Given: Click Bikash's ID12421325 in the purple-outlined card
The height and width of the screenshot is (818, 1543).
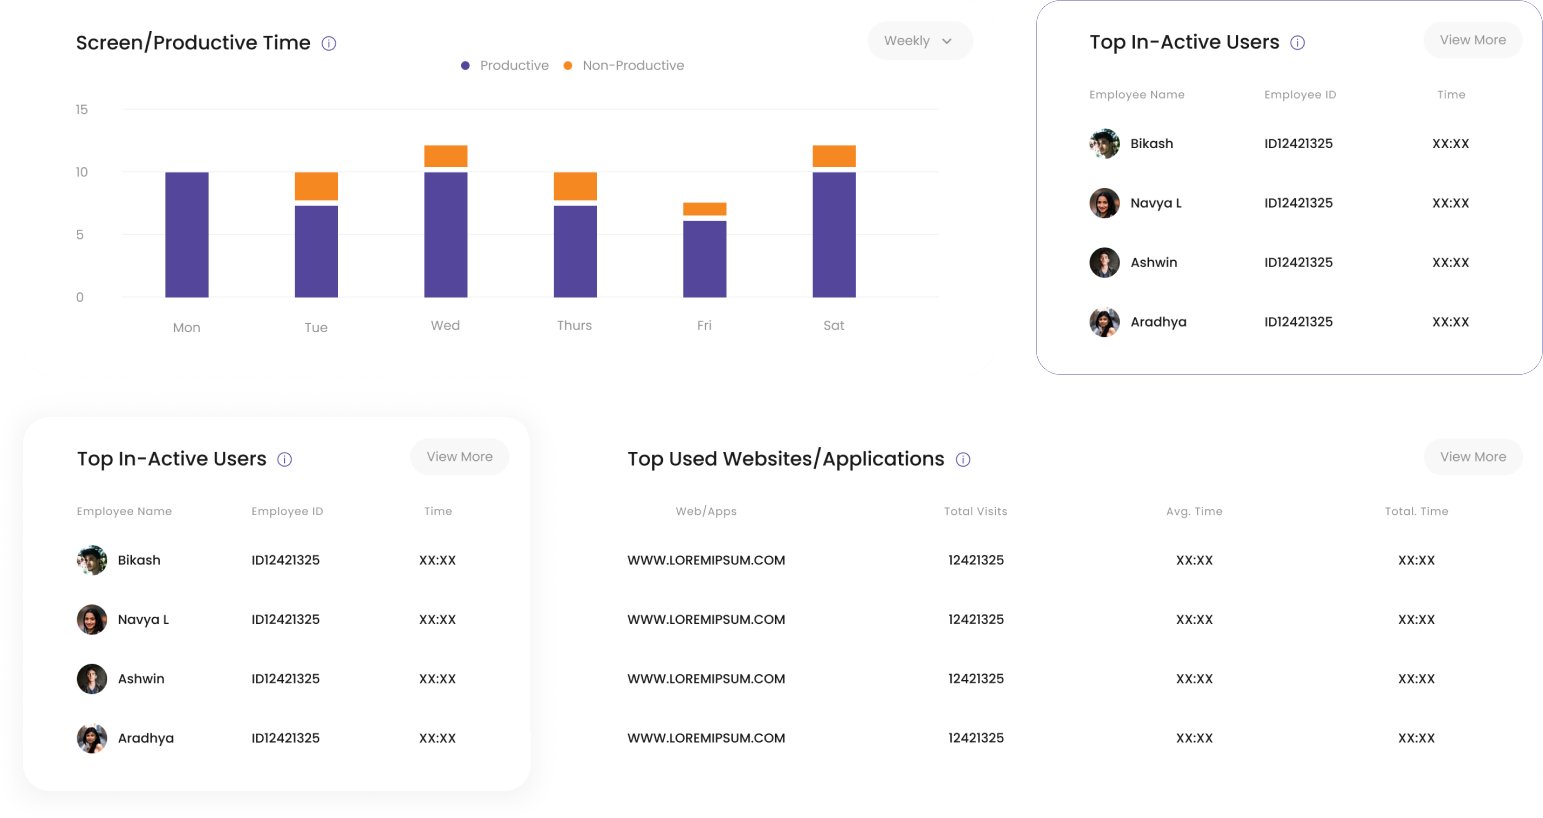Looking at the screenshot, I should point(1298,144).
